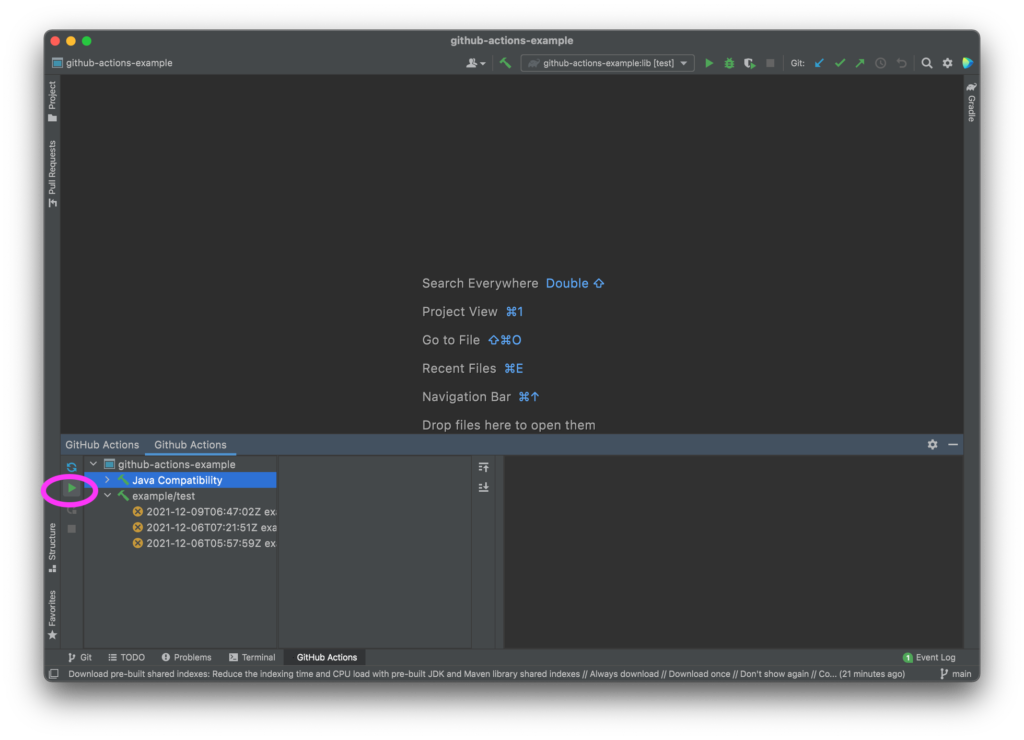Open the Event Log

pyautogui.click(x=929, y=657)
